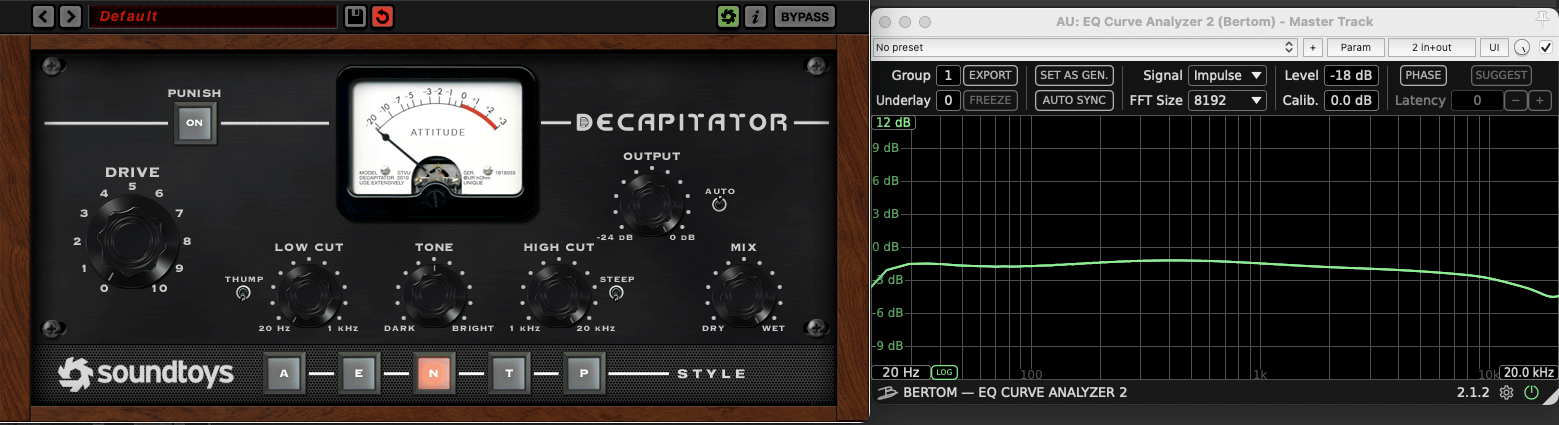1559x425 pixels.
Task: Click the Level -18 dB field
Action: 1351,75
